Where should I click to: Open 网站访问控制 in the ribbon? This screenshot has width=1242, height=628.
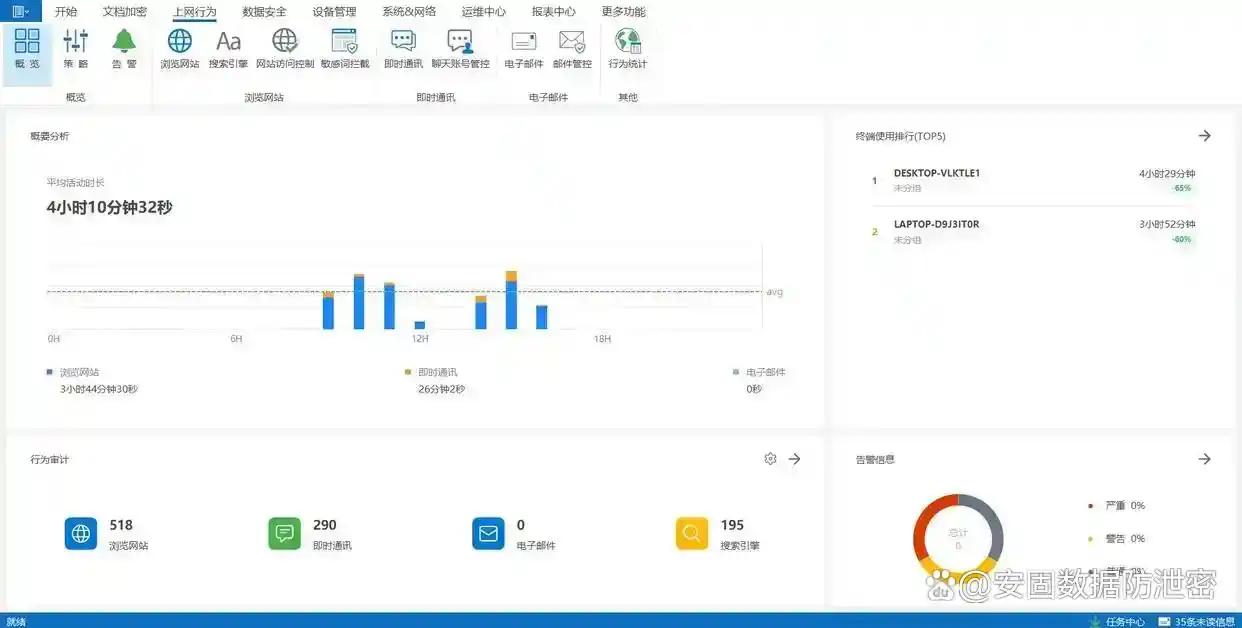pos(285,49)
